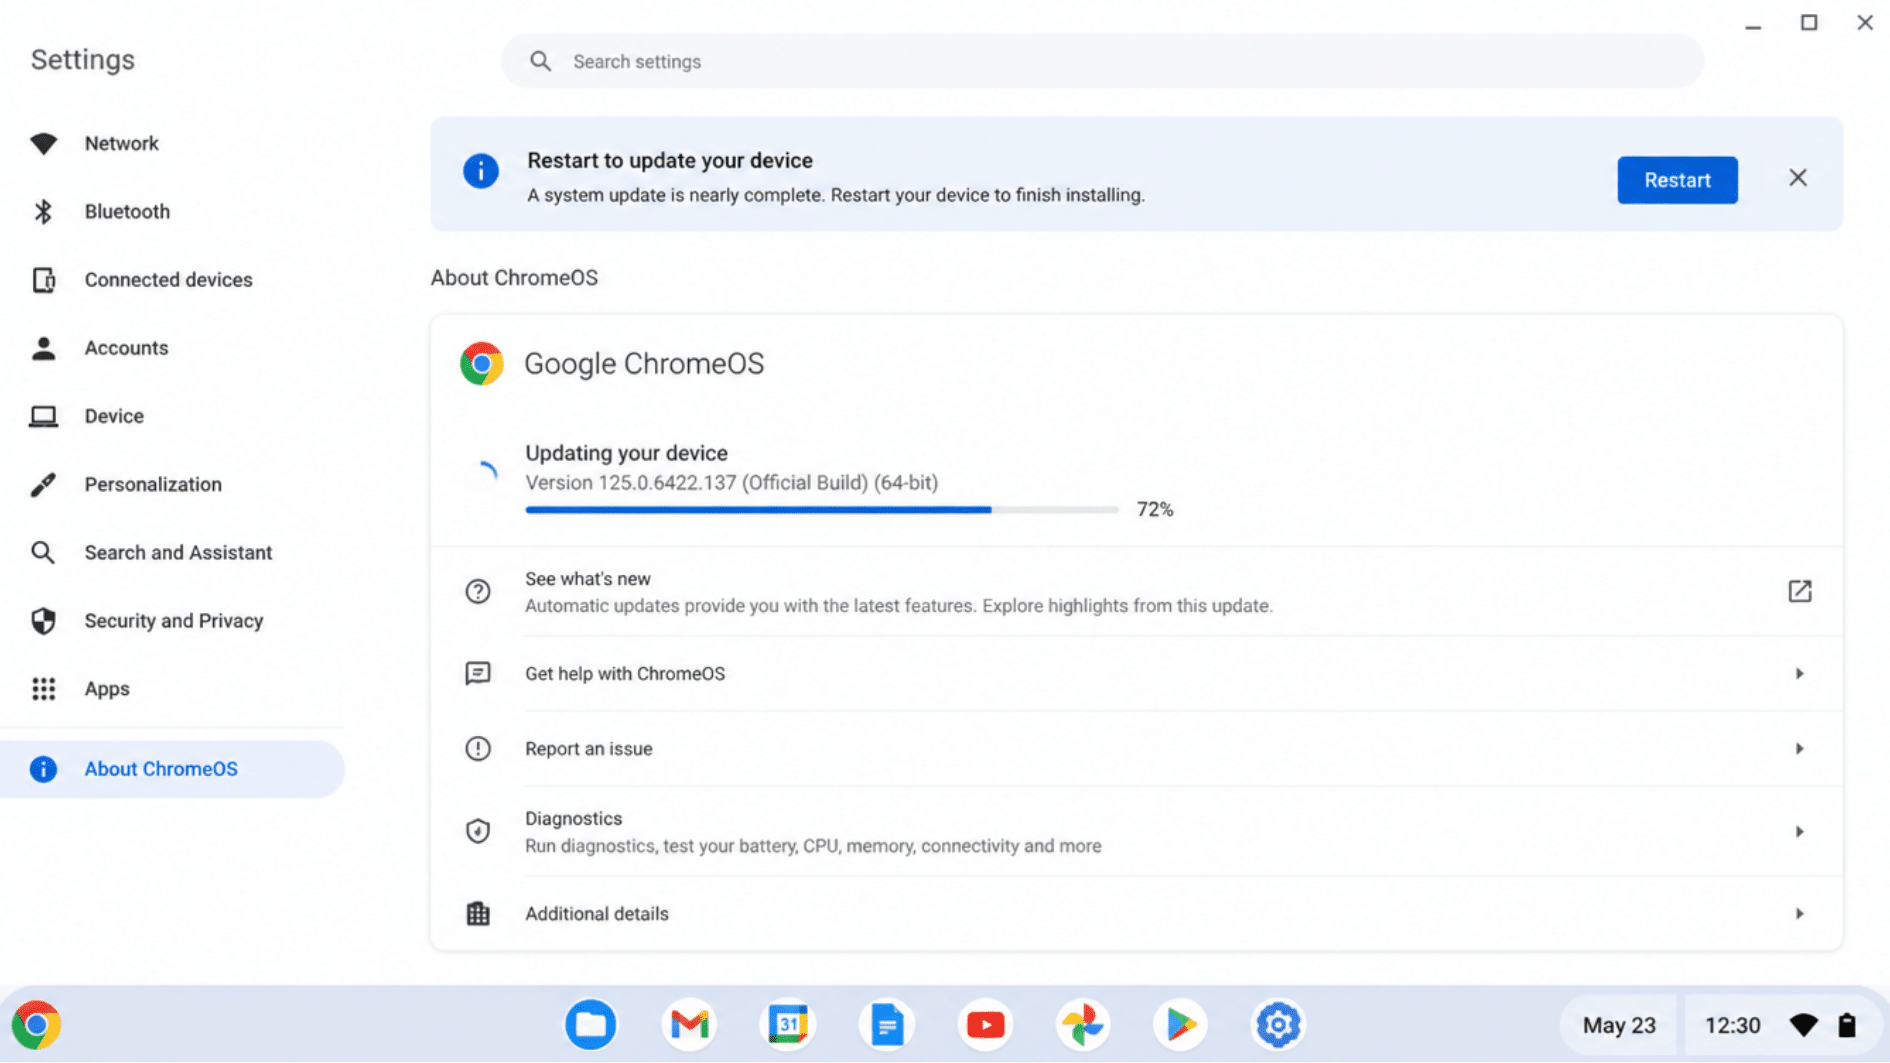Image resolution: width=1890 pixels, height=1063 pixels.
Task: Click the question mark icon
Action: [478, 591]
